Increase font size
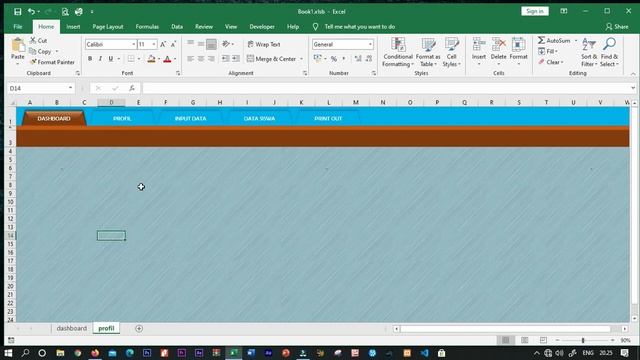This screenshot has height=360, width=640. 163,44
